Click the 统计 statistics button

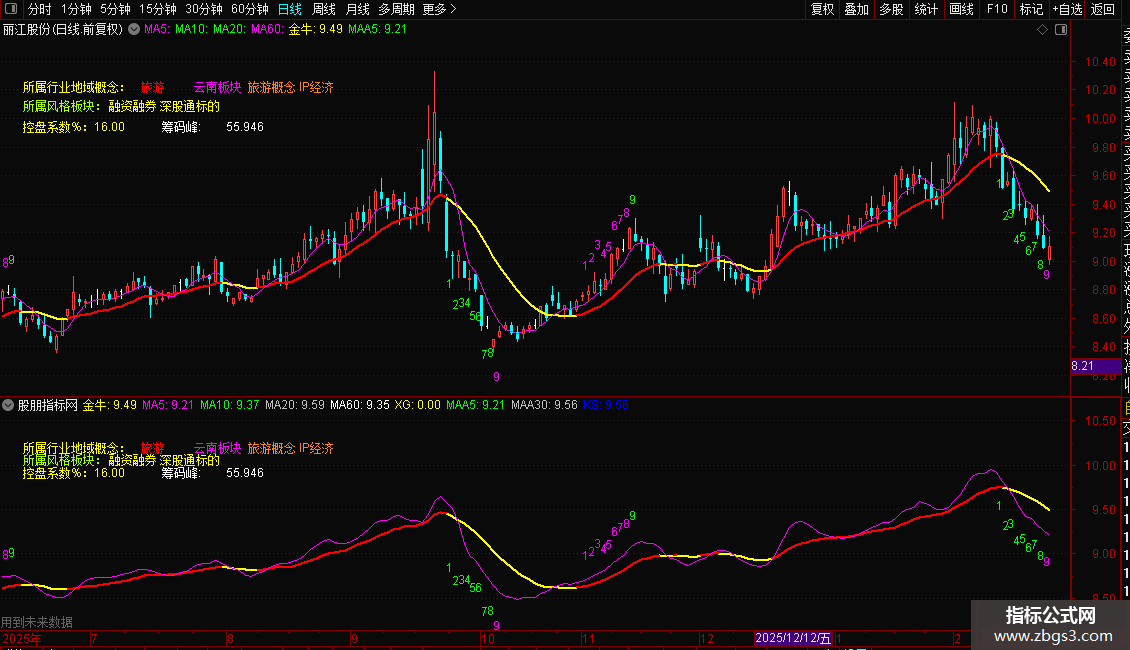click(926, 9)
